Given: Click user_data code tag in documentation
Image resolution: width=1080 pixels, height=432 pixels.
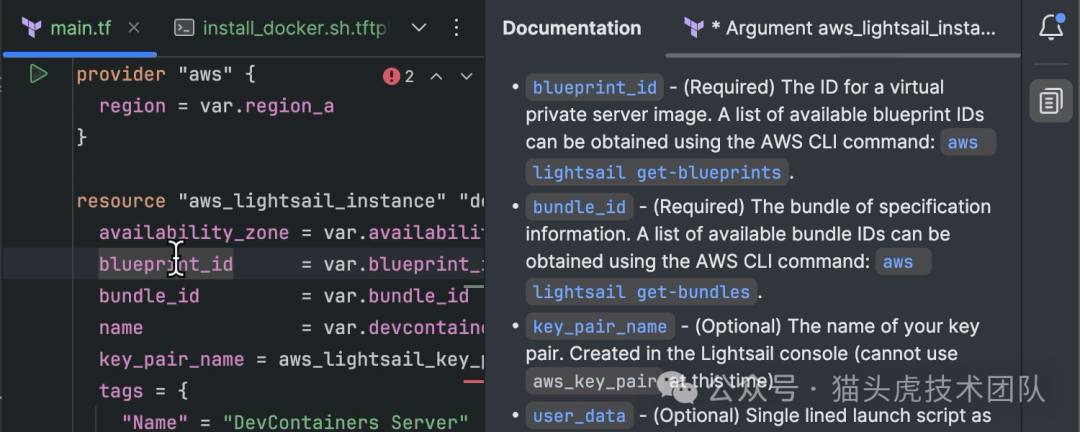Looking at the screenshot, I should point(579,415).
